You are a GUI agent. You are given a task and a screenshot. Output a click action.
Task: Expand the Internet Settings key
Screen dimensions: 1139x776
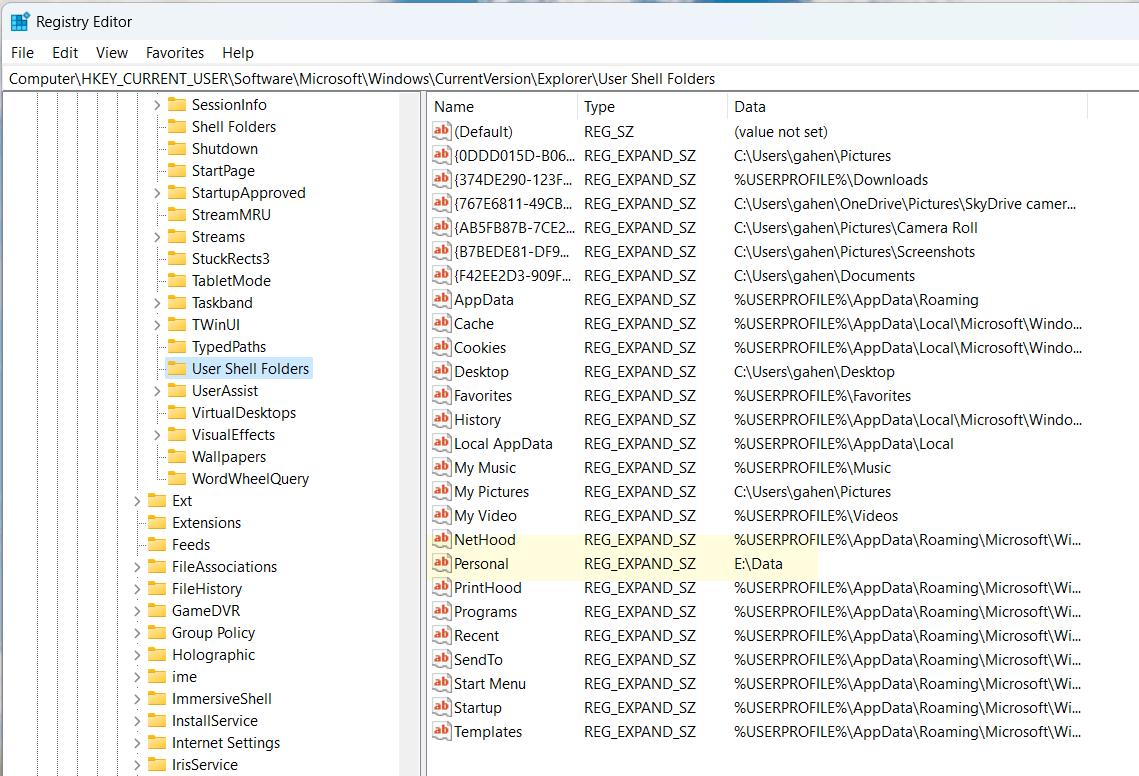point(137,743)
